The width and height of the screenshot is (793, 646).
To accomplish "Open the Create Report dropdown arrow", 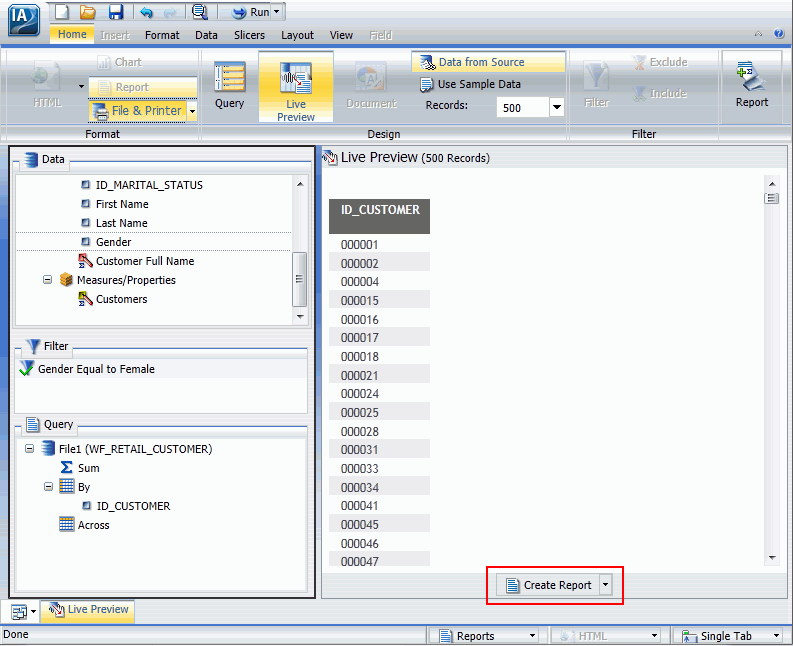I will click(x=605, y=585).
